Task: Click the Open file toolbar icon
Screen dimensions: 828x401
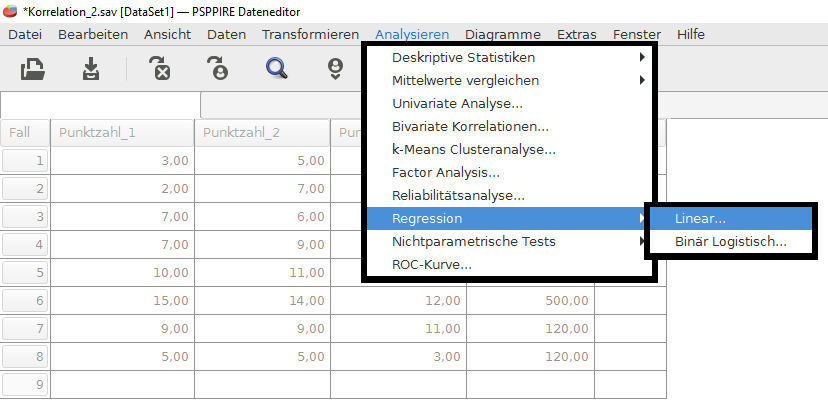Action: [x=34, y=68]
